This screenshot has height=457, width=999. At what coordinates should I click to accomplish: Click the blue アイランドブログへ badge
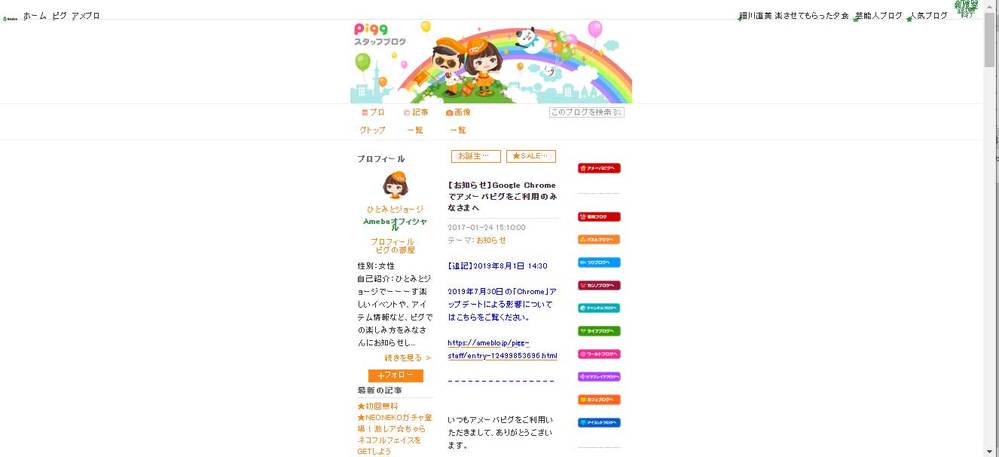599,423
